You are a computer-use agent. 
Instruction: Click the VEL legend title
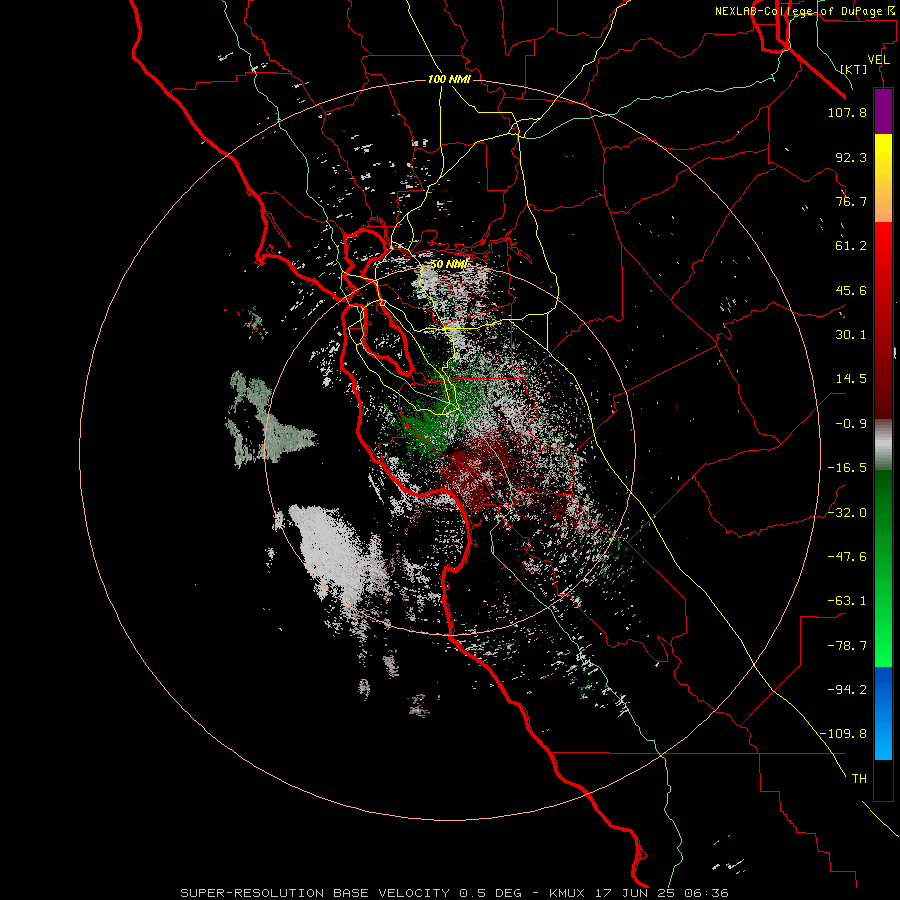click(x=878, y=60)
